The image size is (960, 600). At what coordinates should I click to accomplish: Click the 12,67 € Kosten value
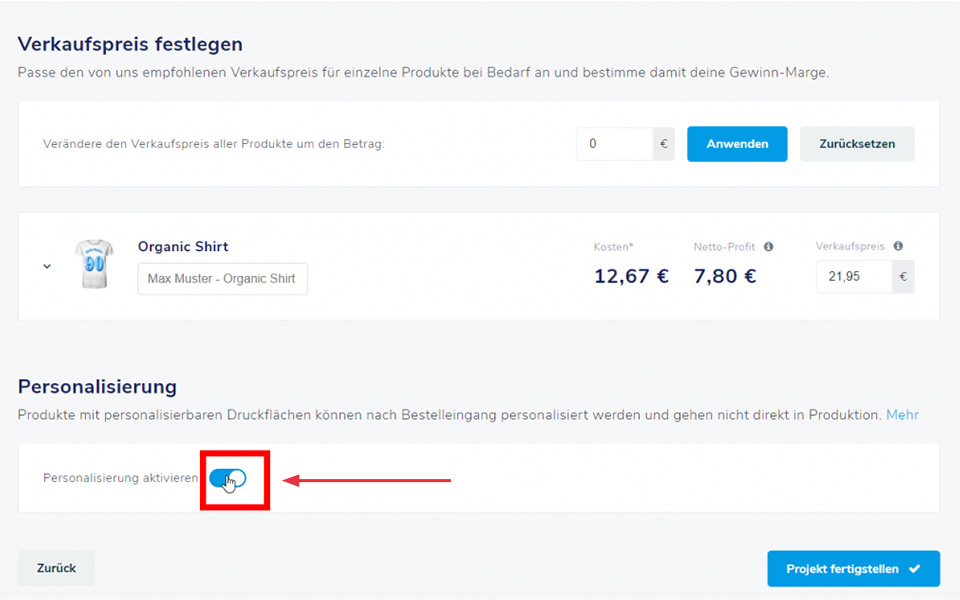click(x=631, y=276)
